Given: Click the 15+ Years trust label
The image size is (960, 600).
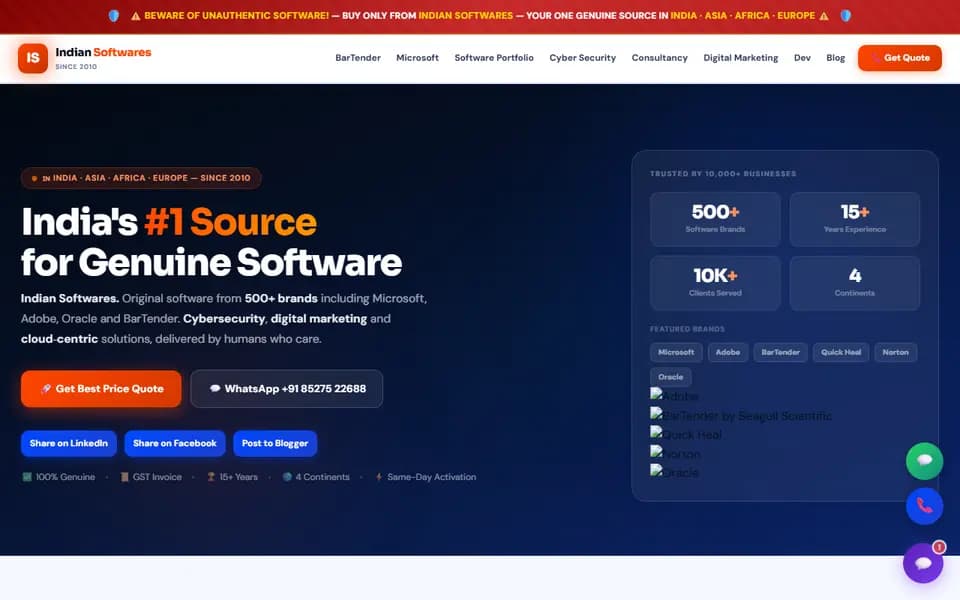Looking at the screenshot, I should (x=233, y=477).
